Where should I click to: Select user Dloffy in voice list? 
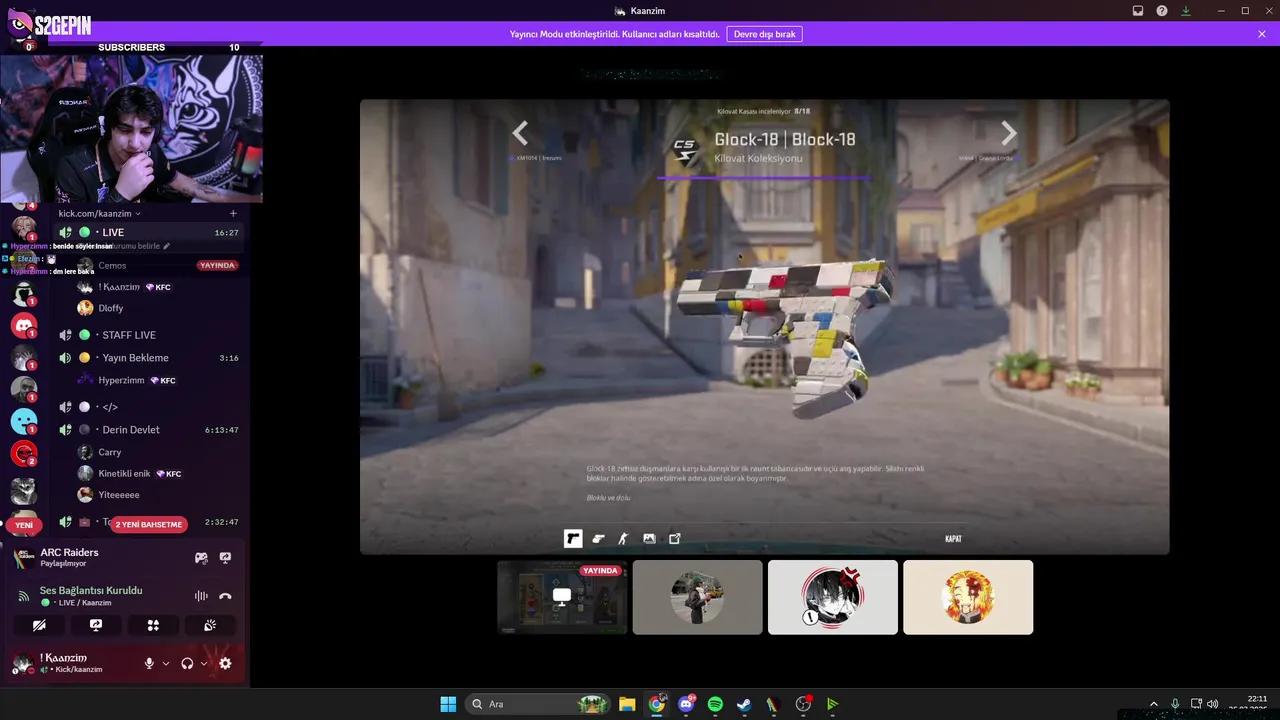coord(158,309)
